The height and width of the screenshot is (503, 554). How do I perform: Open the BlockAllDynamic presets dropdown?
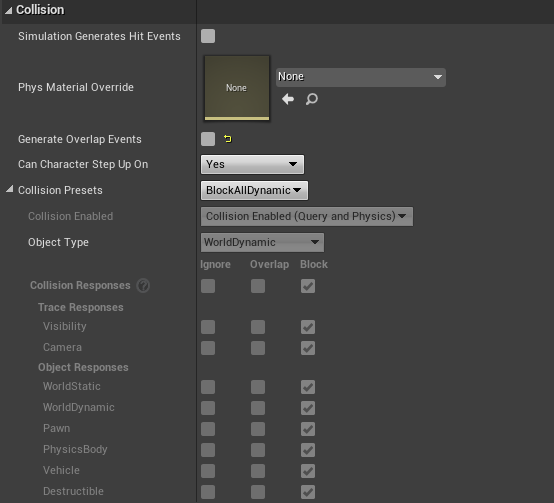(254, 190)
